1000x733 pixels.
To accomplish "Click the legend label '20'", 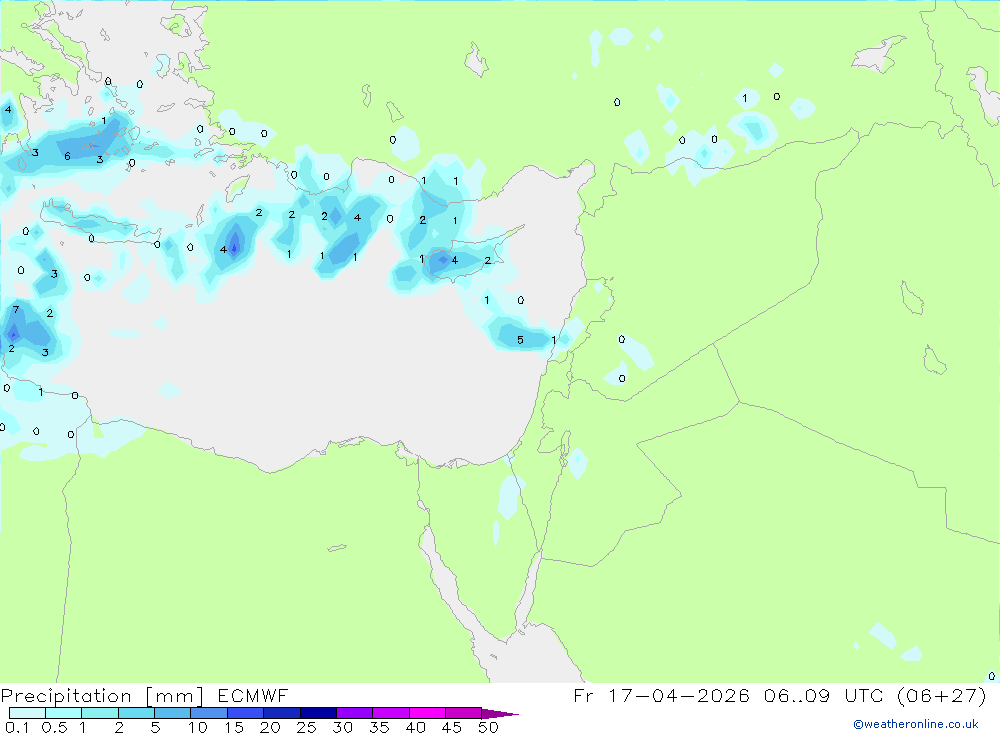I will [x=270, y=727].
